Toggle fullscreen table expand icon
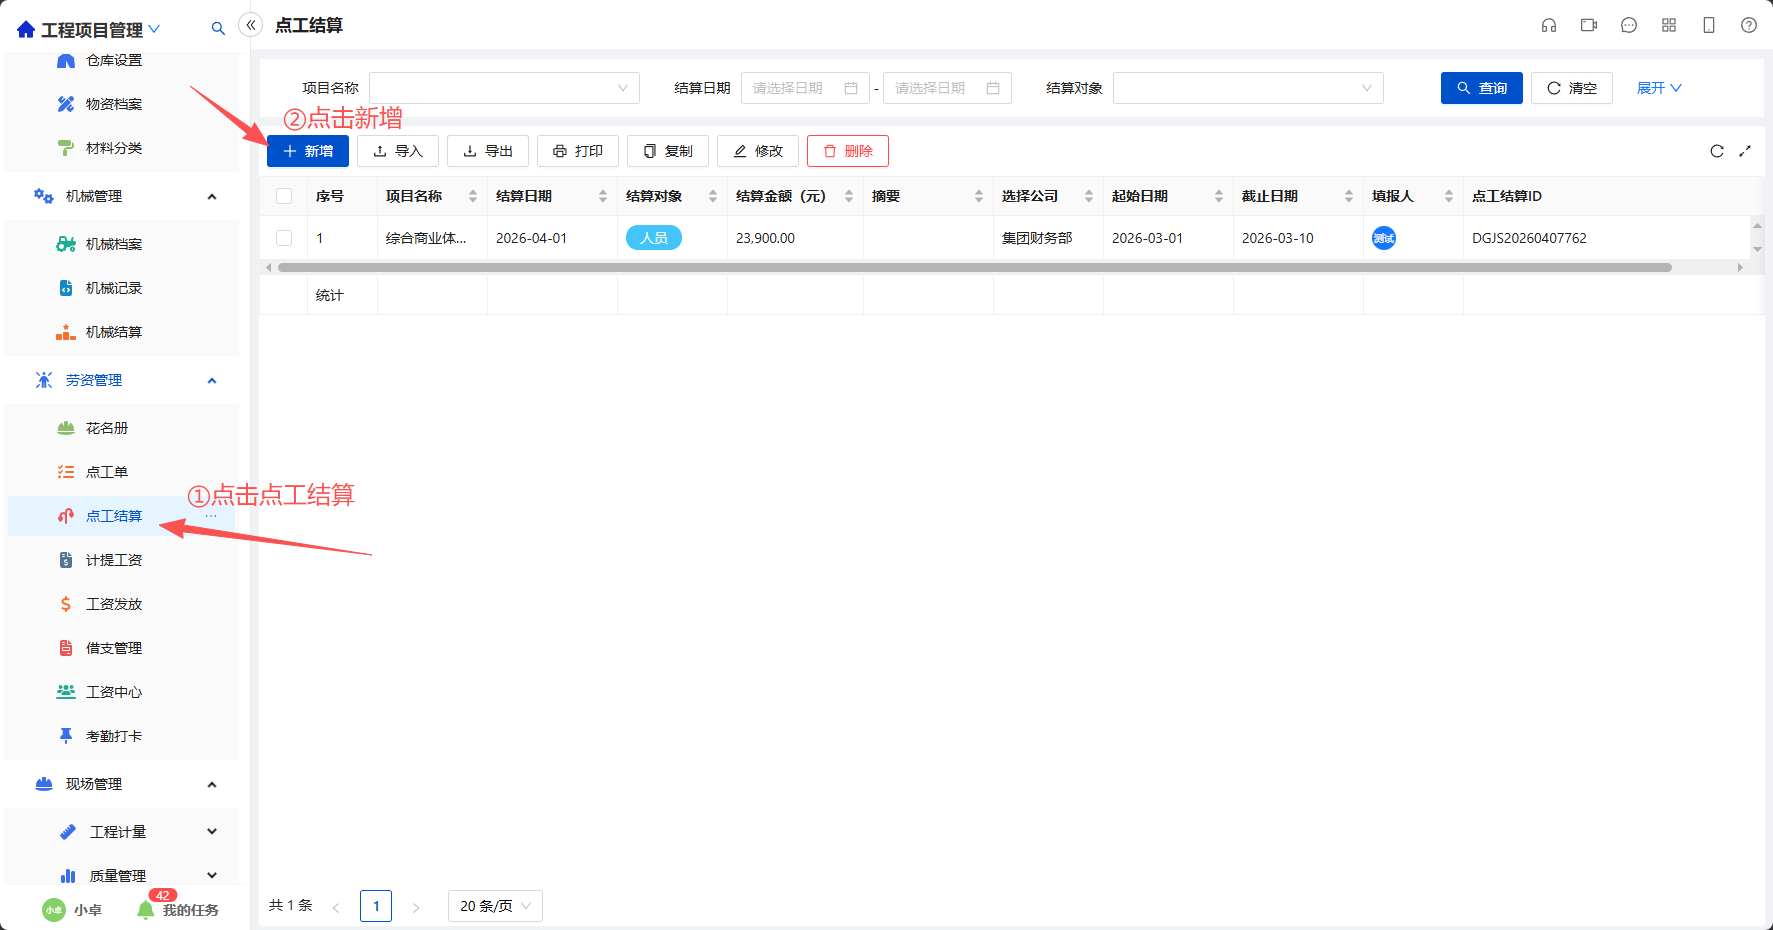The height and width of the screenshot is (930, 1773). point(1745,151)
